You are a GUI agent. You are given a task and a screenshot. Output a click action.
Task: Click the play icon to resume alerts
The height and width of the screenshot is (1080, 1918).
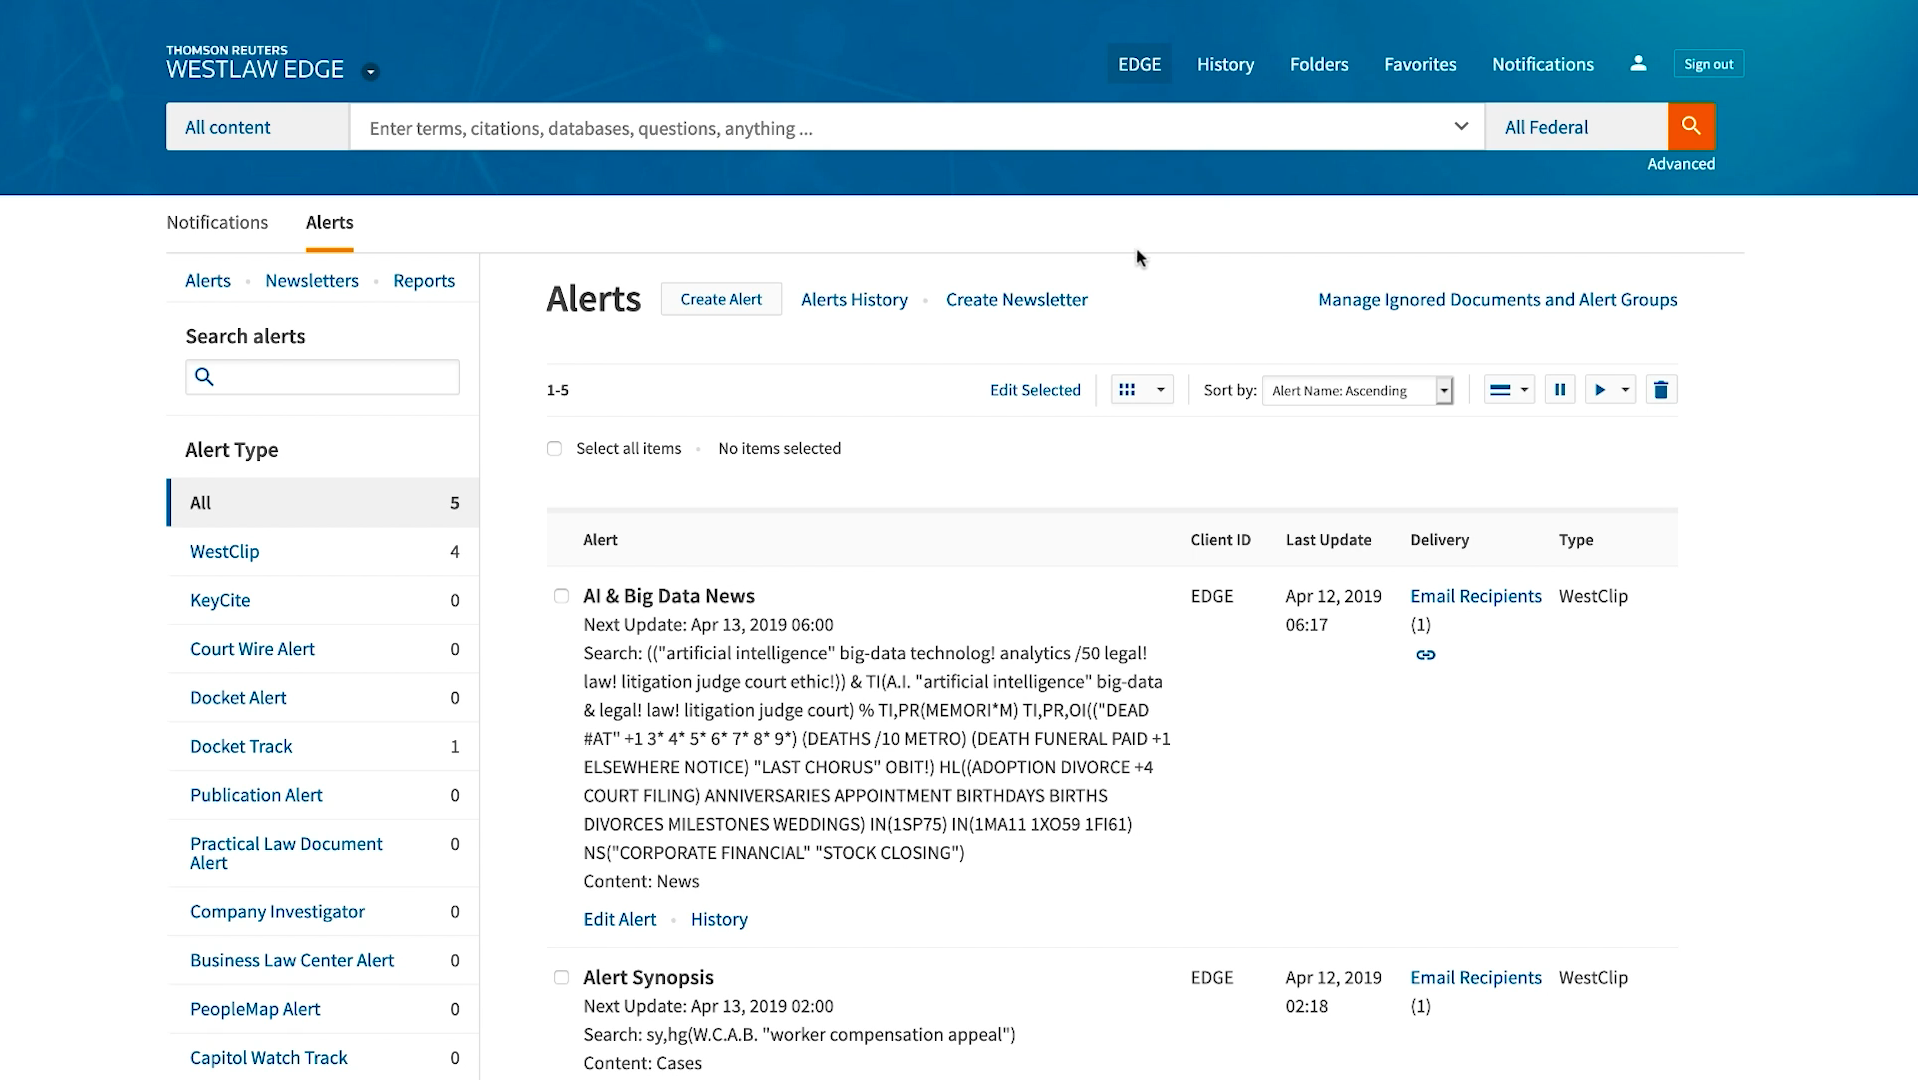pyautogui.click(x=1600, y=390)
